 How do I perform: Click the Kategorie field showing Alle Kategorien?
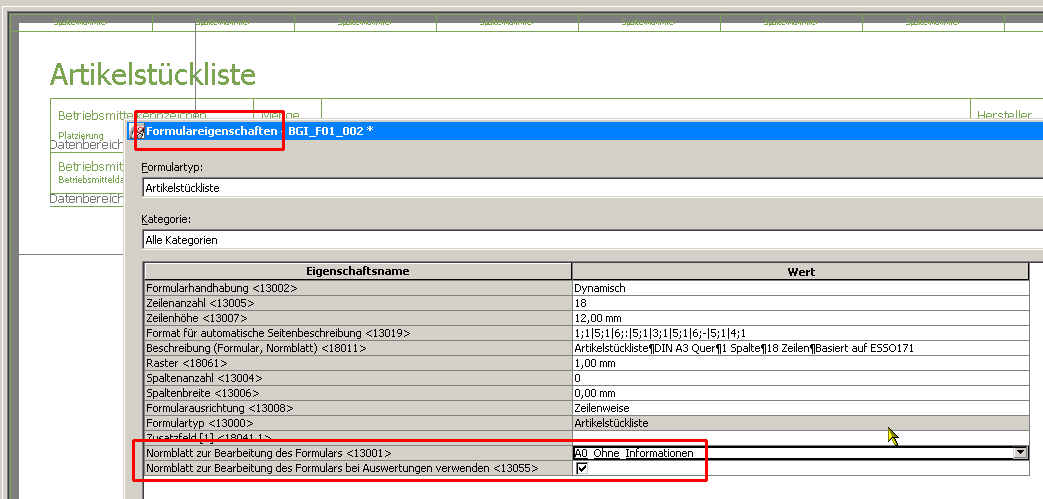pos(593,240)
